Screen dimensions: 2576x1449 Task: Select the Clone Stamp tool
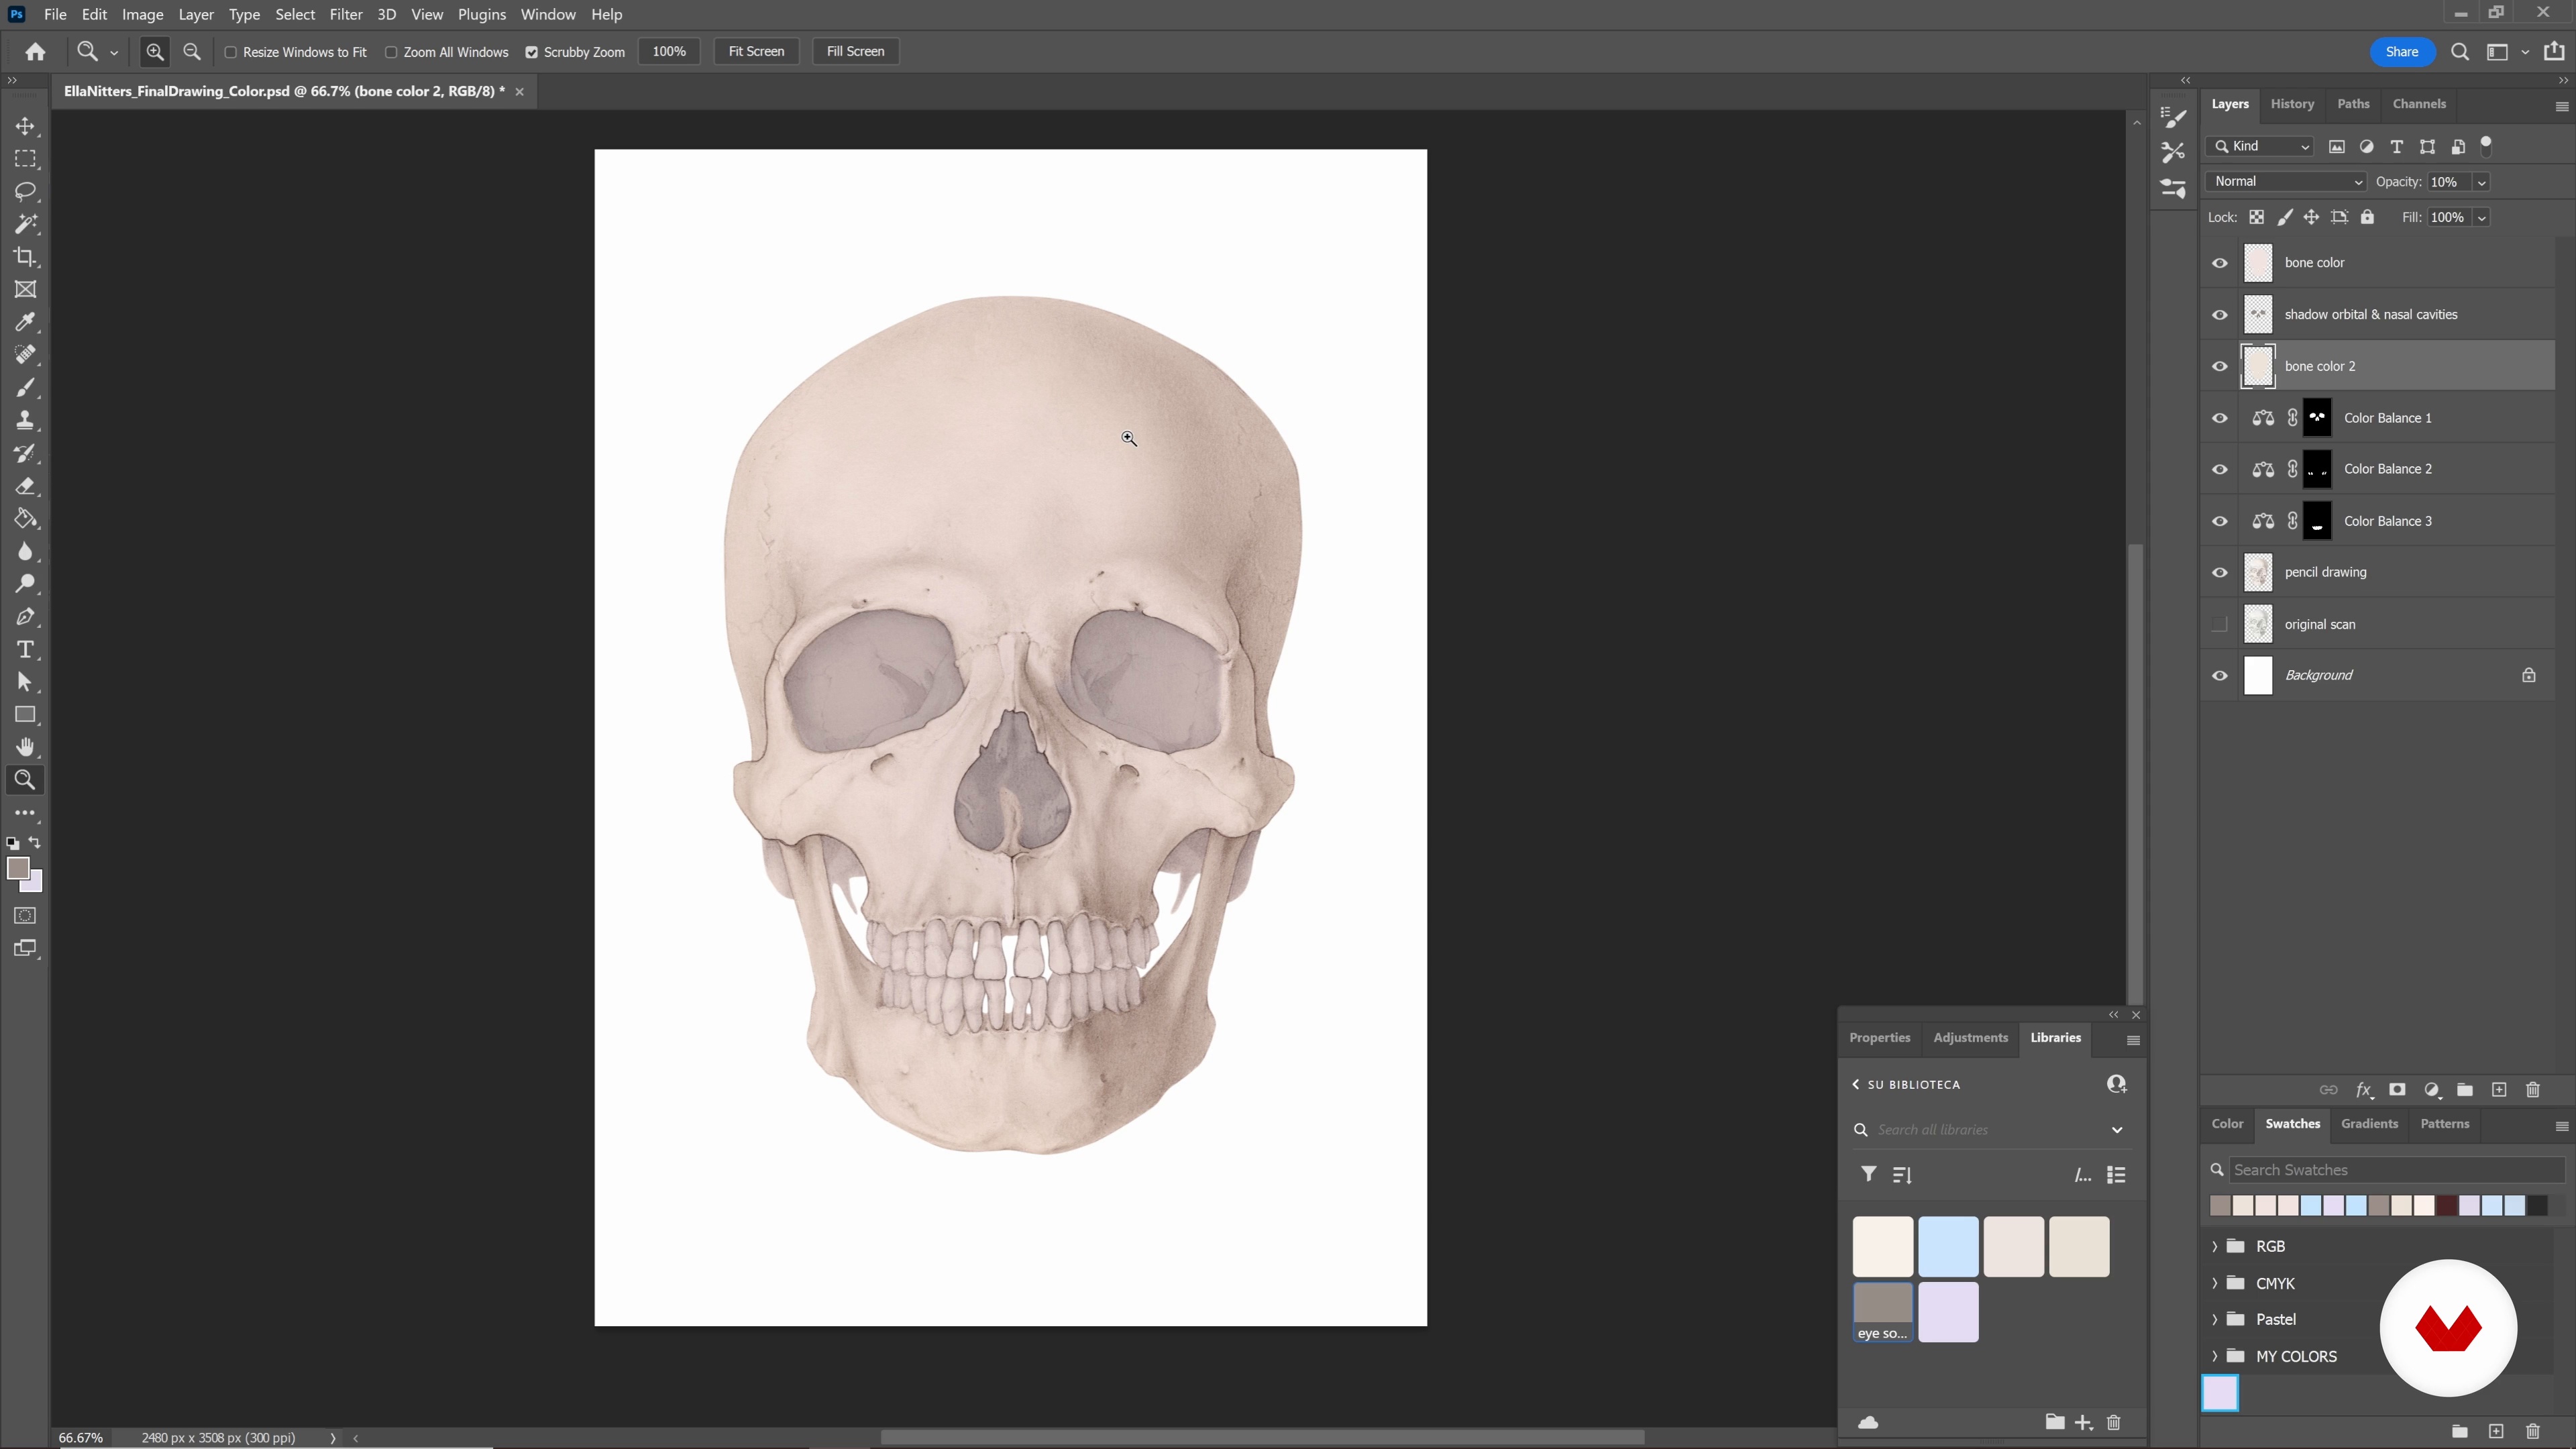click(x=25, y=420)
